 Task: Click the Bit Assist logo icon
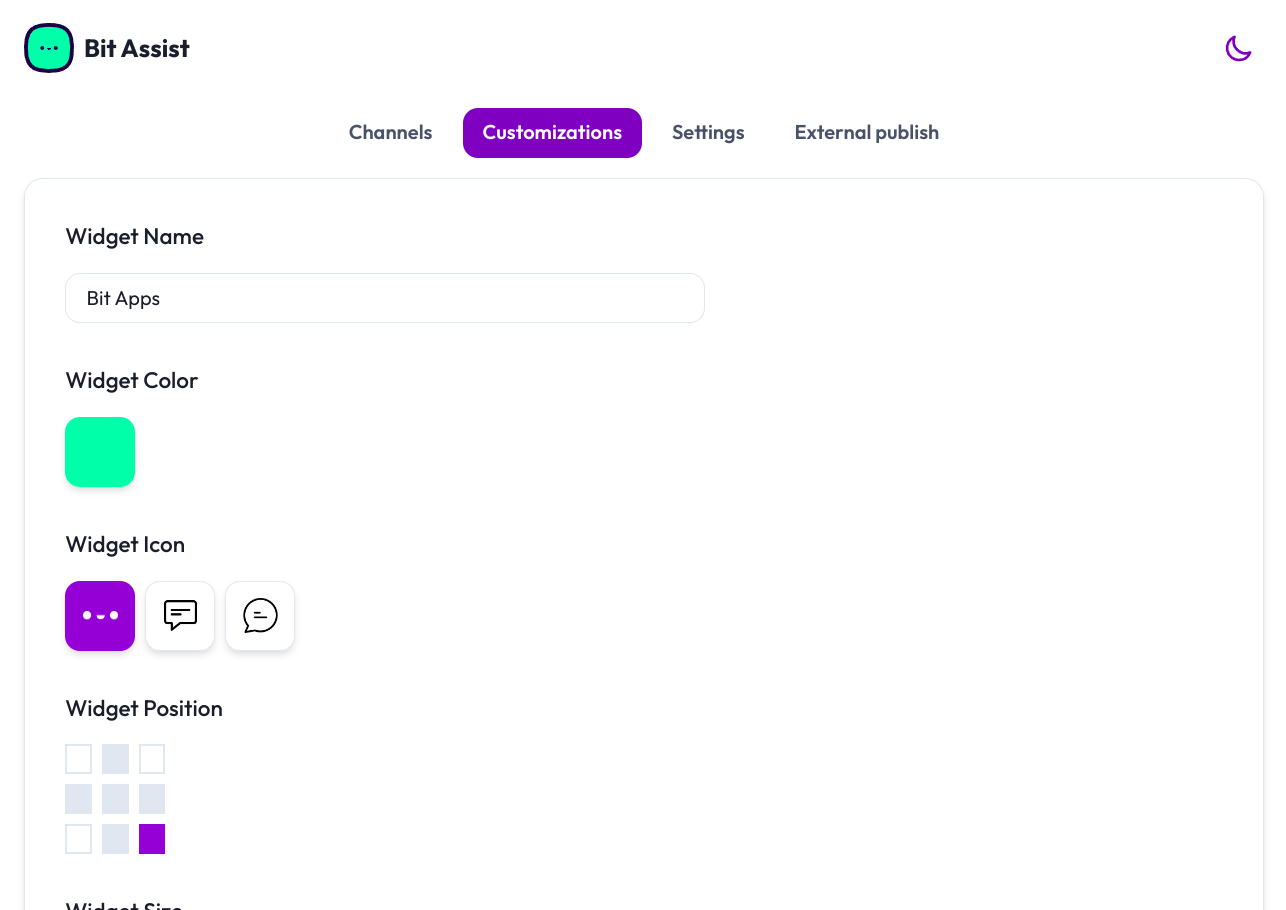(49, 48)
